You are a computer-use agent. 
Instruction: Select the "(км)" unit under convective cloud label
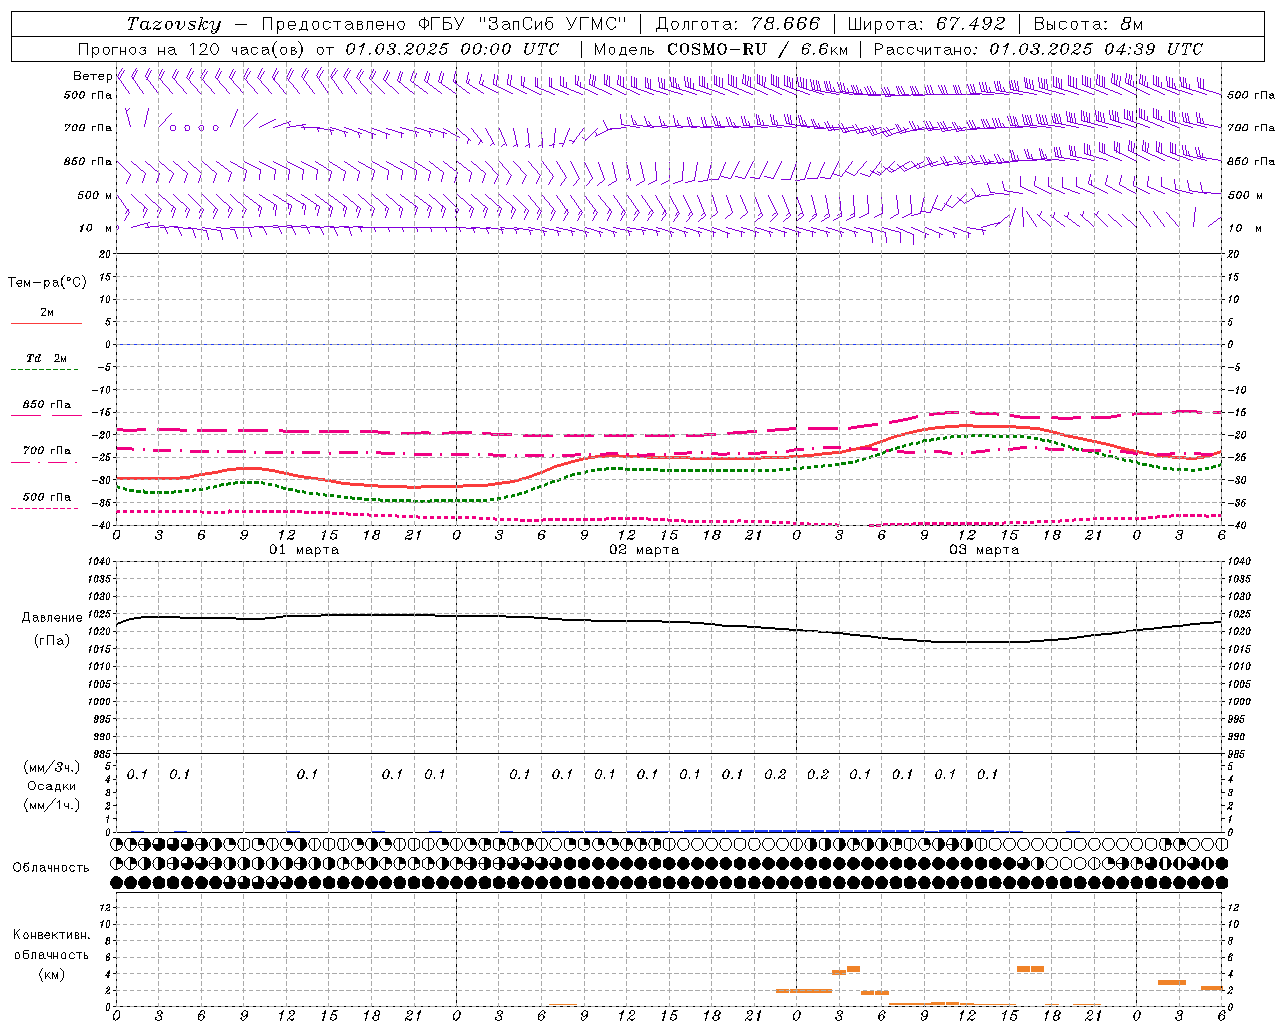point(51,974)
